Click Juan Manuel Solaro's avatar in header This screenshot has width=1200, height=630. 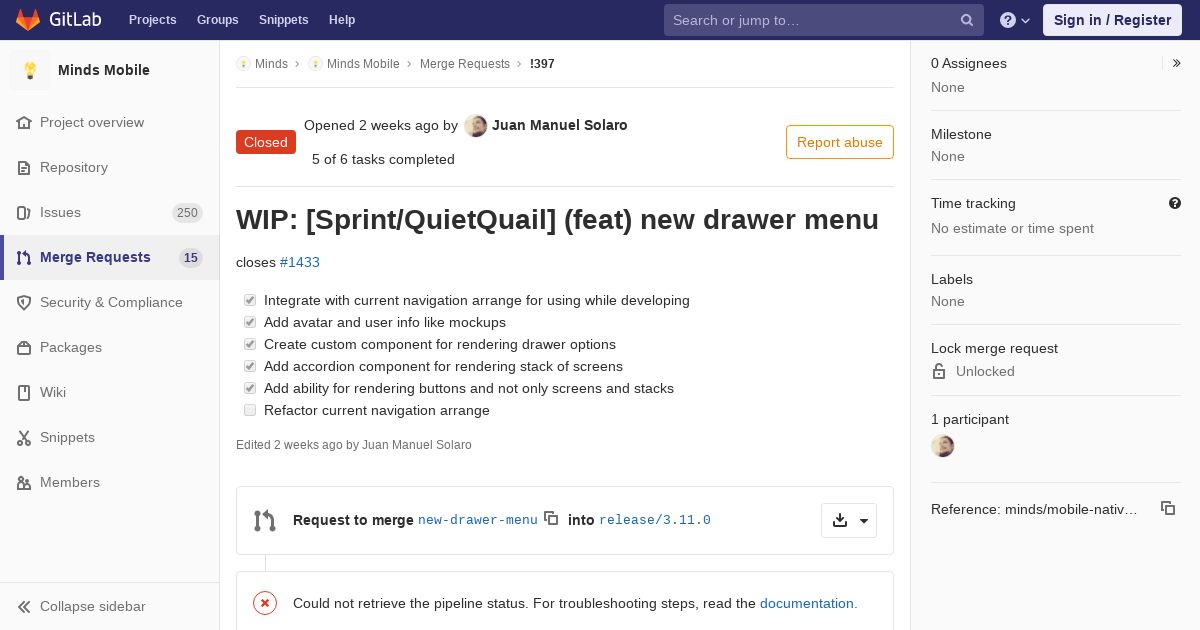[476, 126]
